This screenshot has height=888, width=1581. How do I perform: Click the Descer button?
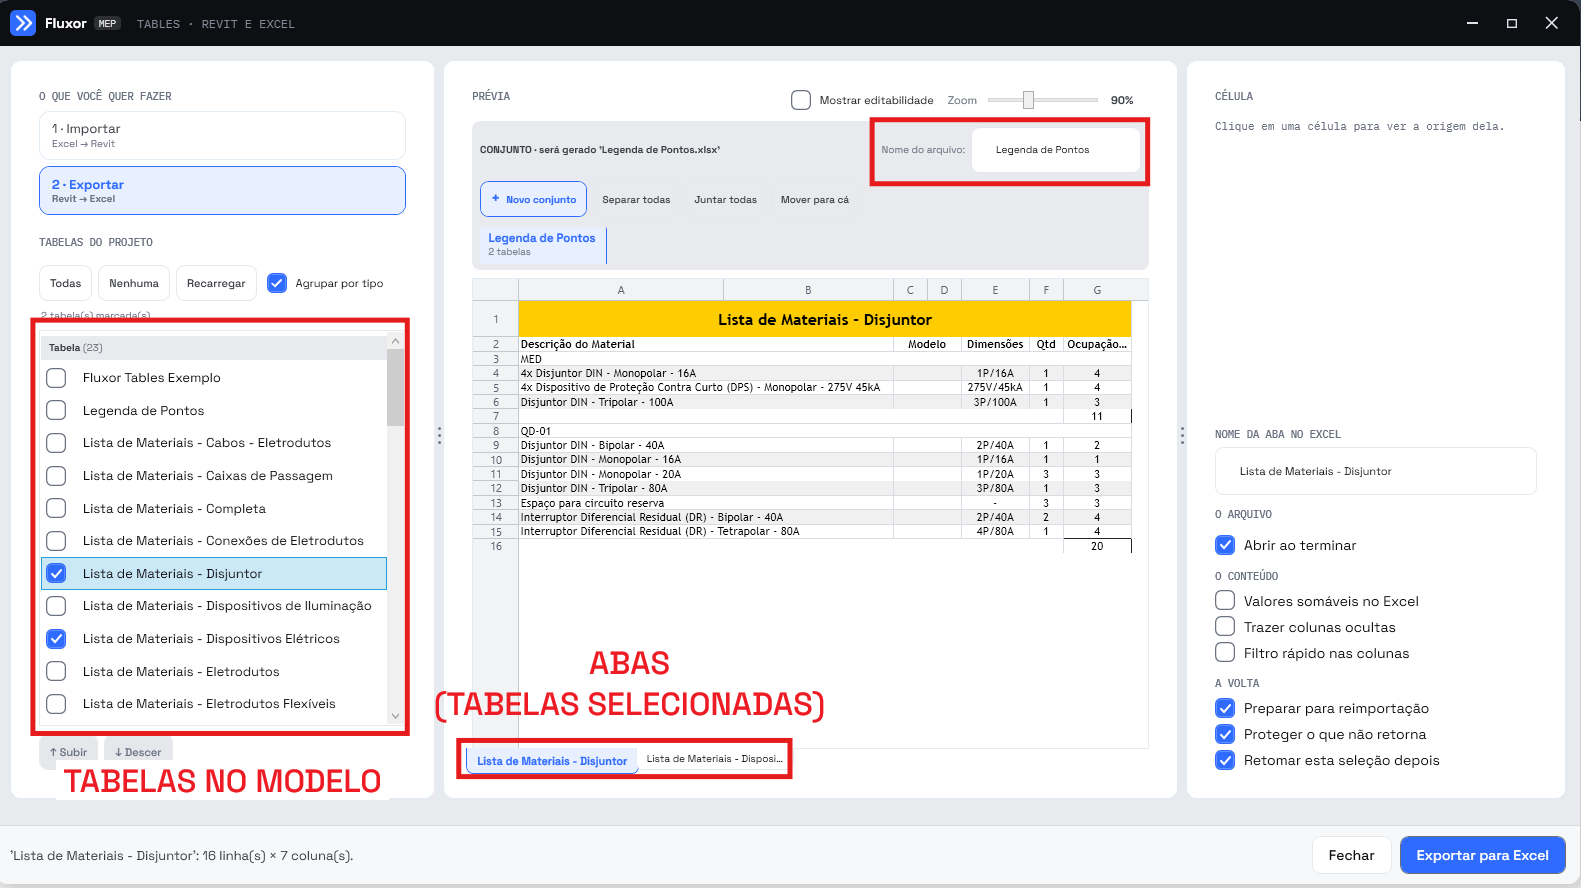(138, 752)
